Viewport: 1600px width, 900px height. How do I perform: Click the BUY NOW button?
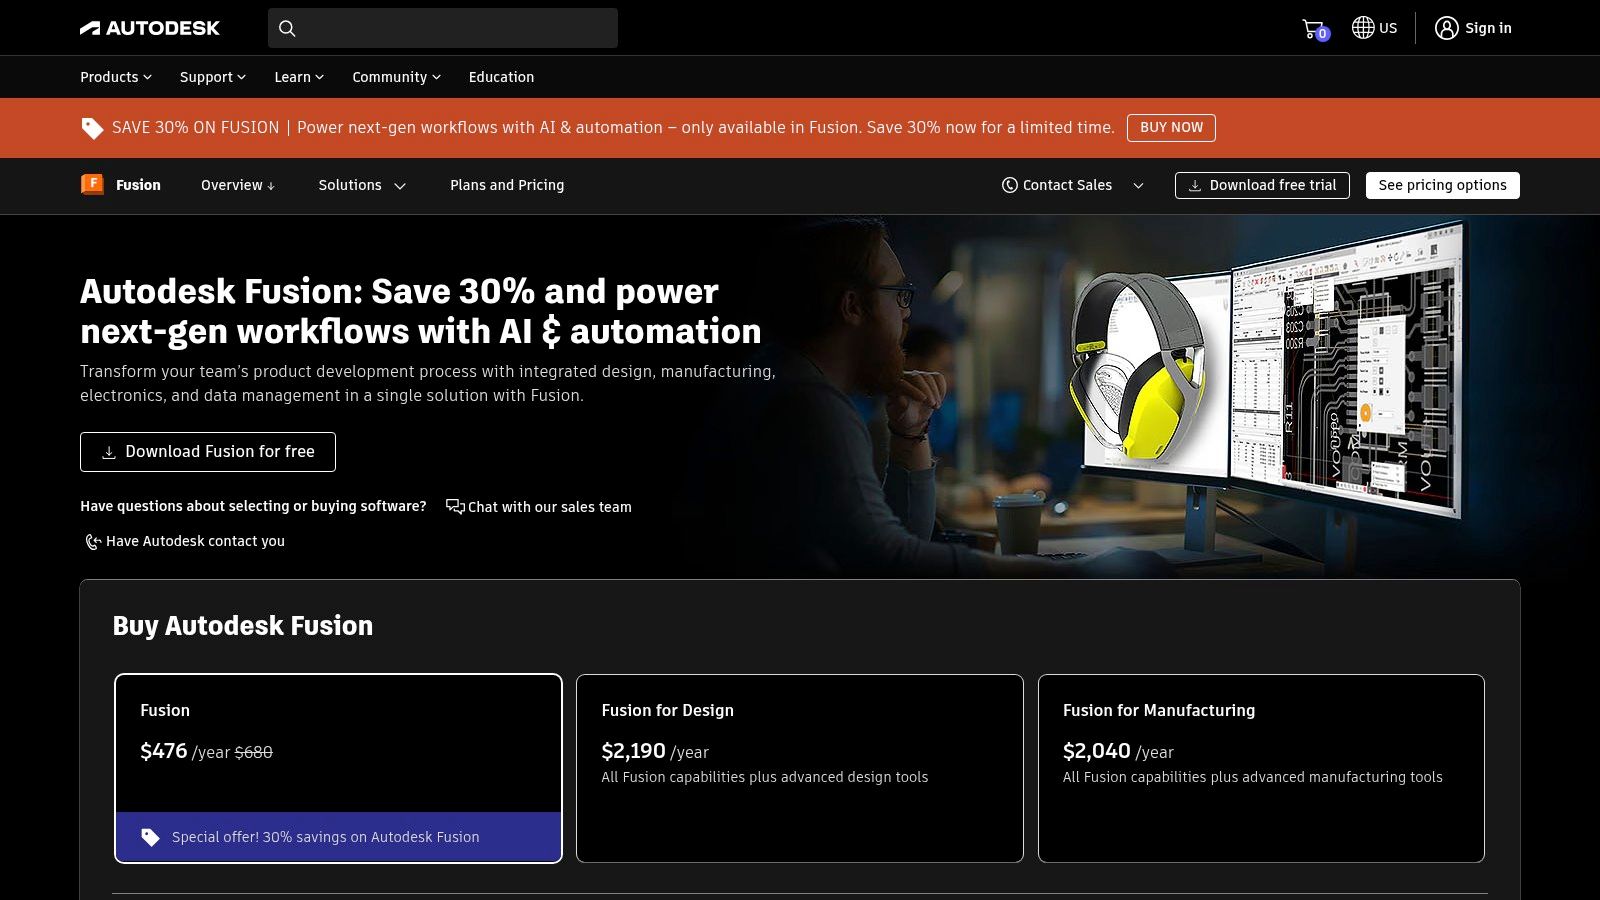[x=1171, y=127]
